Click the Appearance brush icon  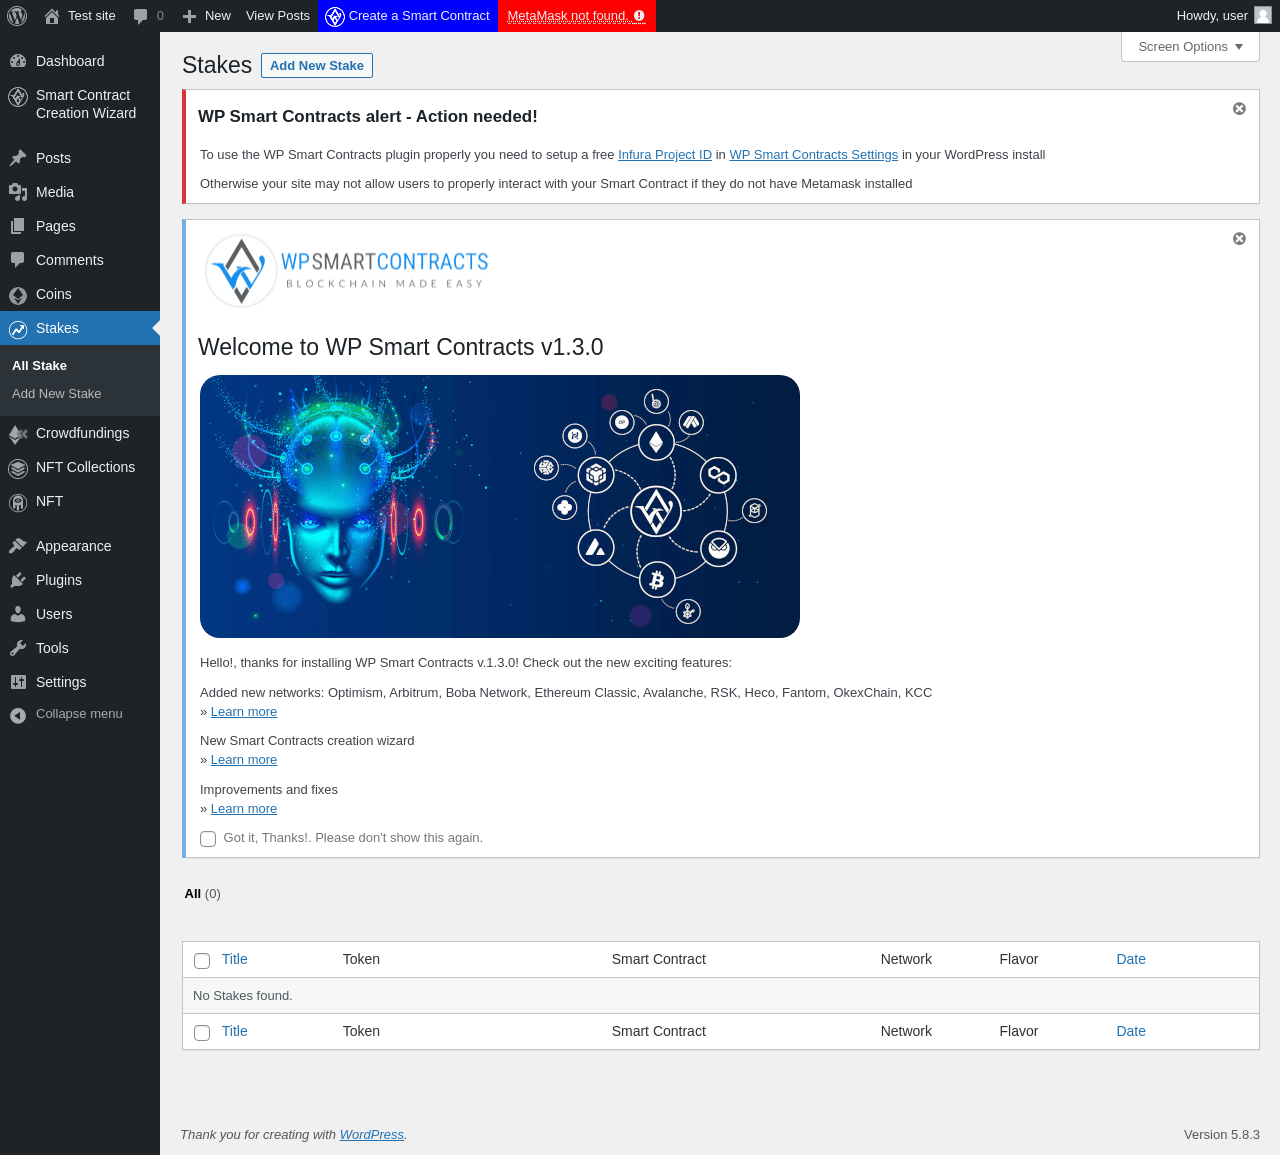coord(18,546)
